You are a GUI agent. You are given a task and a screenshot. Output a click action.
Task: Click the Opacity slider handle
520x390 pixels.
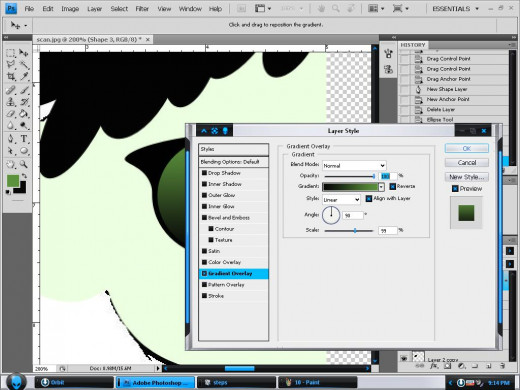(x=374, y=176)
